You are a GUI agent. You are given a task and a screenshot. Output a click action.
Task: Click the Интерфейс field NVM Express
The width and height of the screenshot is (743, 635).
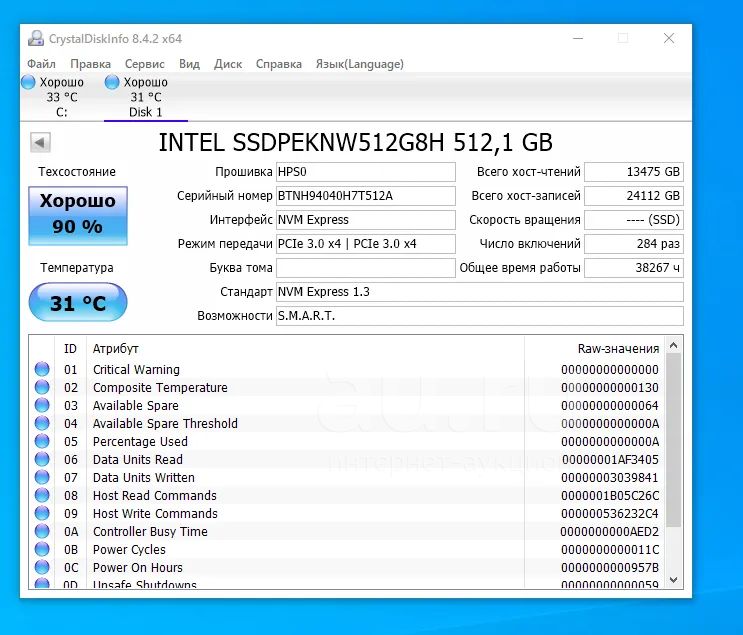(366, 220)
